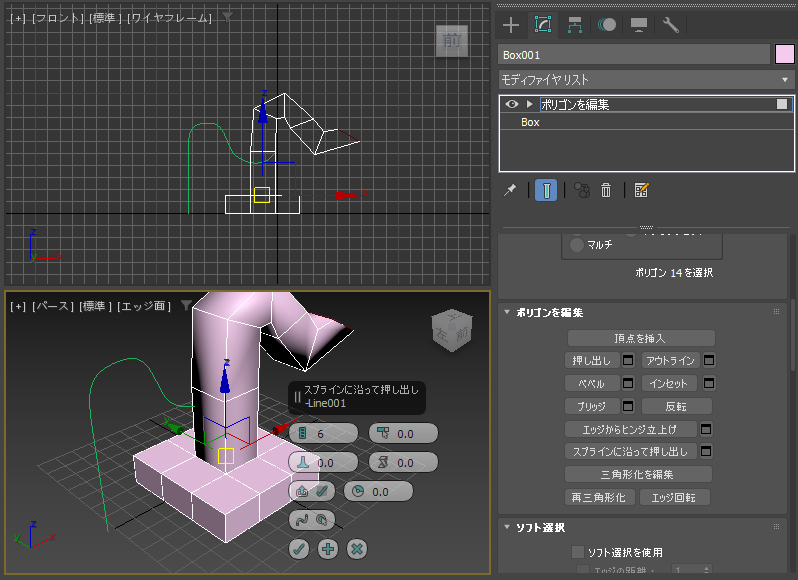Open Configure Modifier Sets icon

click(641, 190)
